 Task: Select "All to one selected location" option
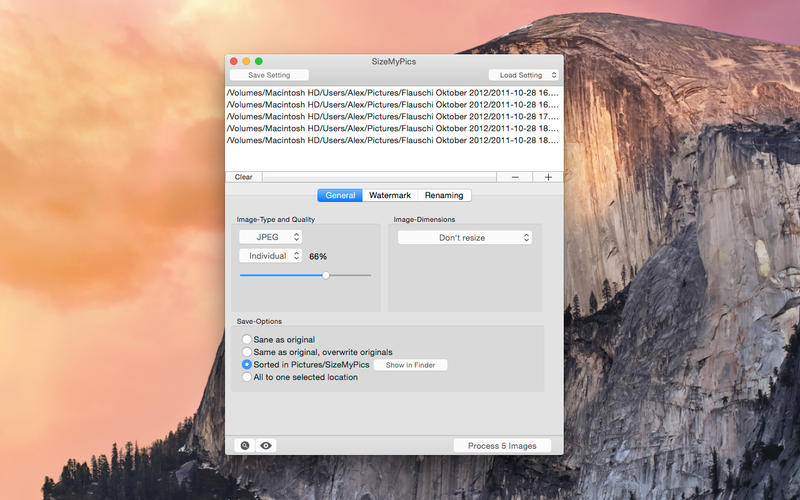[x=247, y=377]
